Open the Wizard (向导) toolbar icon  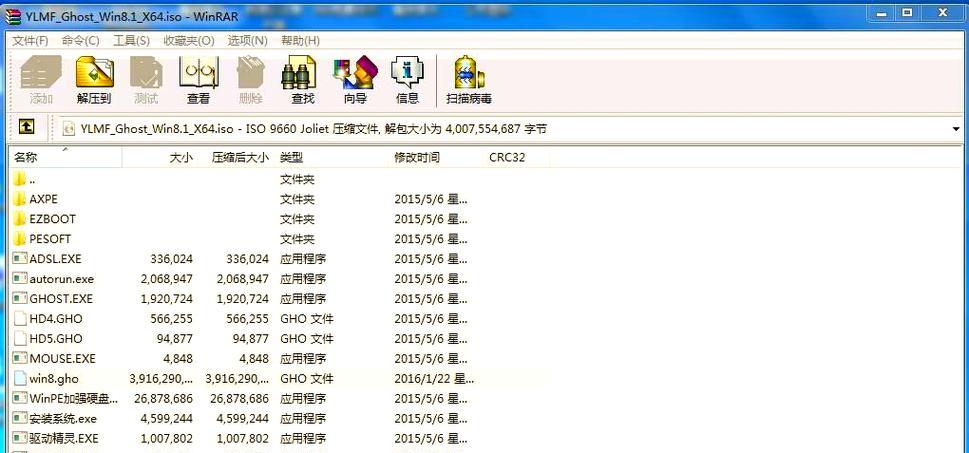[355, 72]
